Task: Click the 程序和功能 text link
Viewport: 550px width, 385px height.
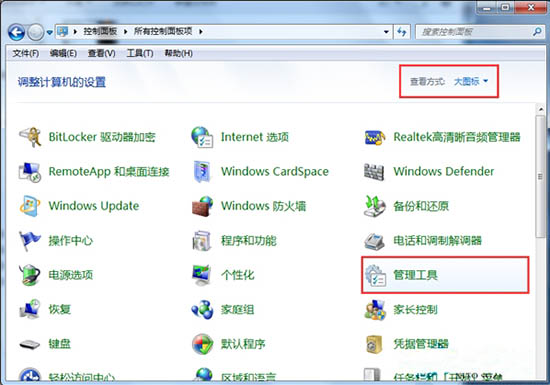Action: [x=248, y=241]
